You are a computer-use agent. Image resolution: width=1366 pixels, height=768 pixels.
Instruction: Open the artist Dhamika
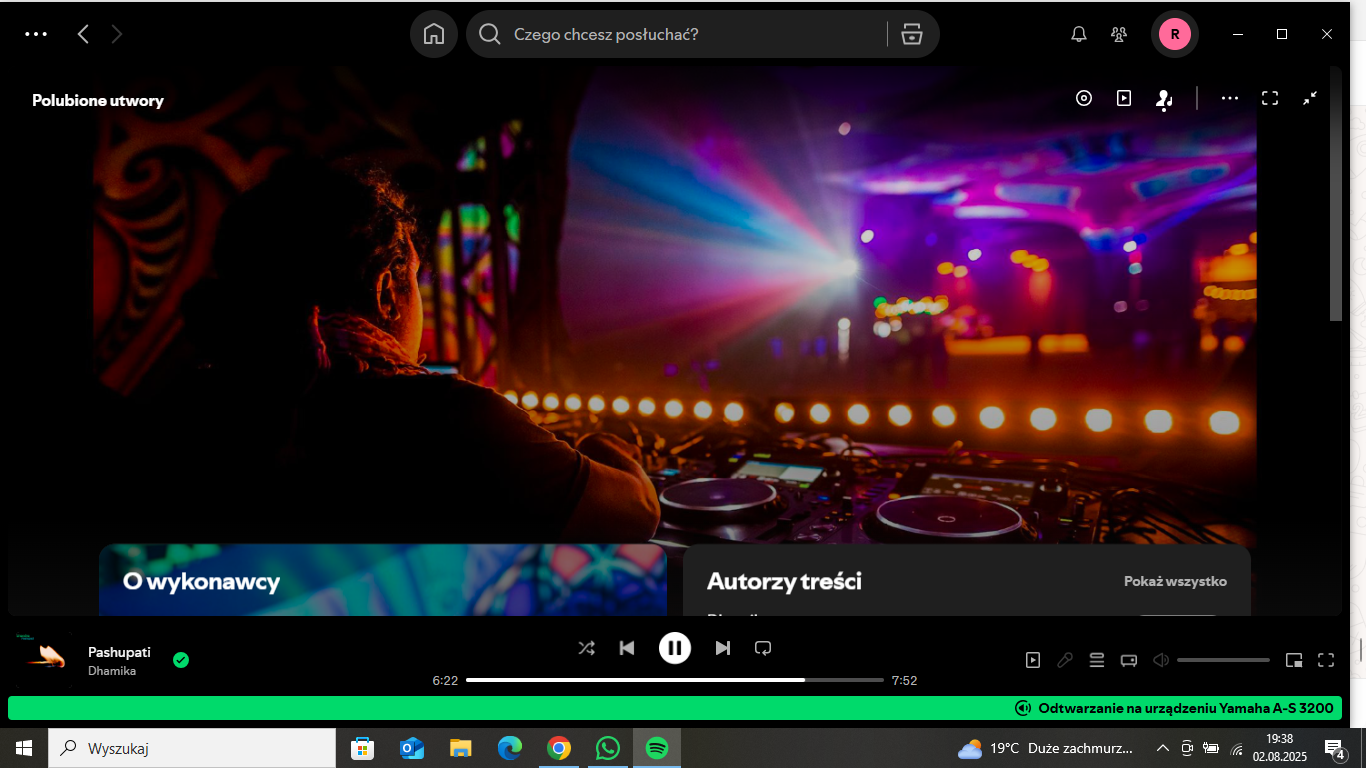click(112, 671)
